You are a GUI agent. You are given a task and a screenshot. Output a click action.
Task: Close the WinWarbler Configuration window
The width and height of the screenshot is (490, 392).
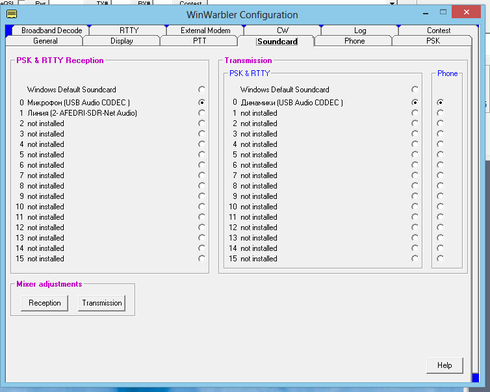point(466,12)
